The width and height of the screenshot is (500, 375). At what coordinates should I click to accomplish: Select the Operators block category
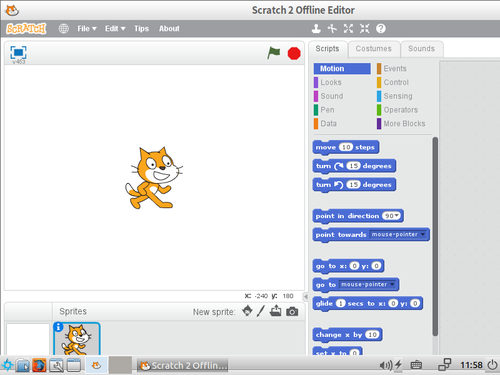397,110
